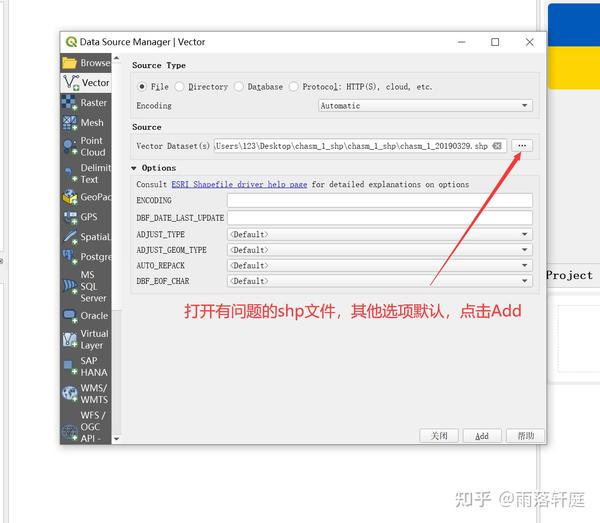Open the ADJUST_TYPE dropdown

[x=380, y=234]
